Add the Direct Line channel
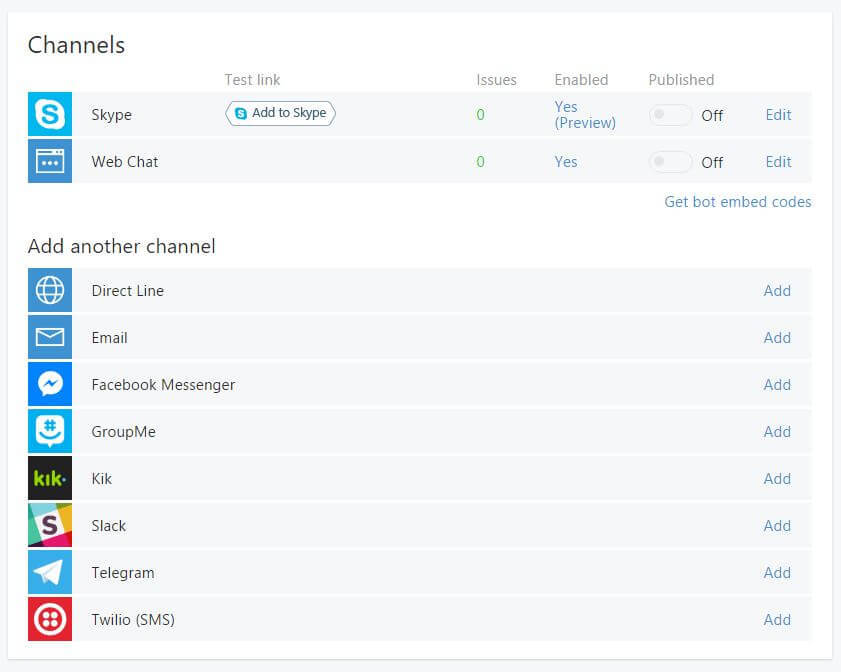Screen dimensions: 841x672 777,290
